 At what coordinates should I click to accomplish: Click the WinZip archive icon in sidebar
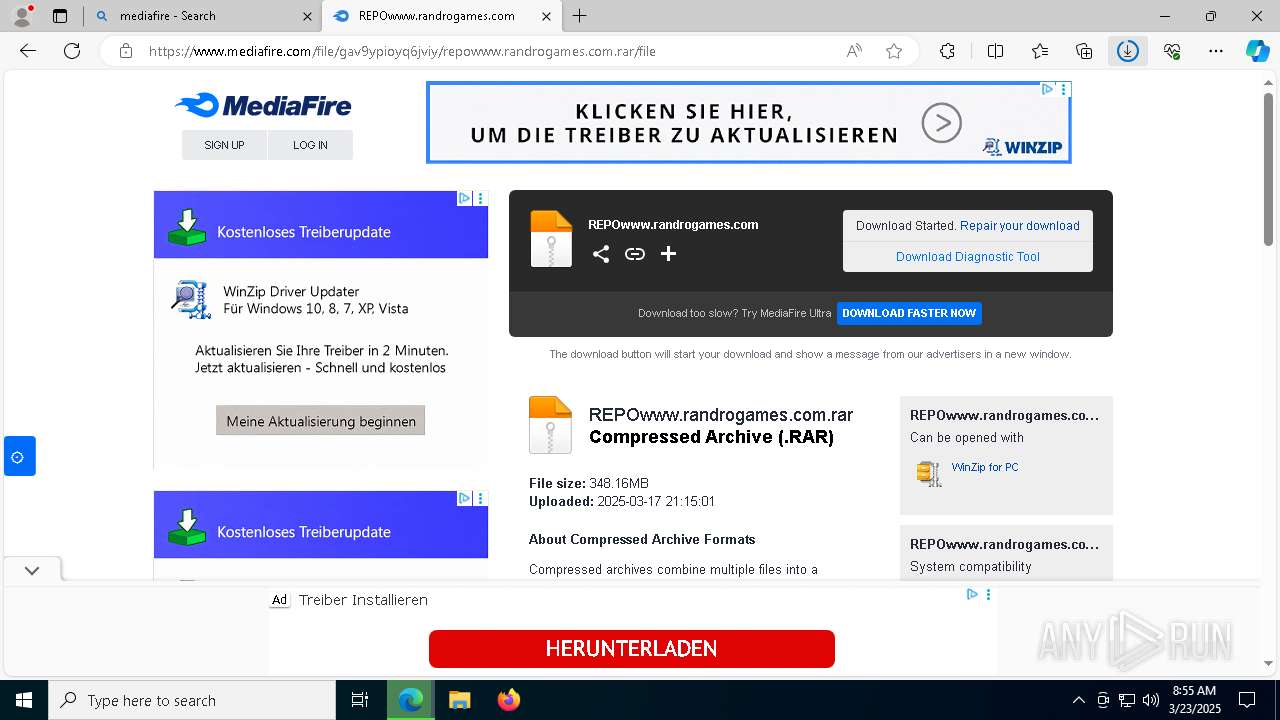pyautogui.click(x=929, y=473)
